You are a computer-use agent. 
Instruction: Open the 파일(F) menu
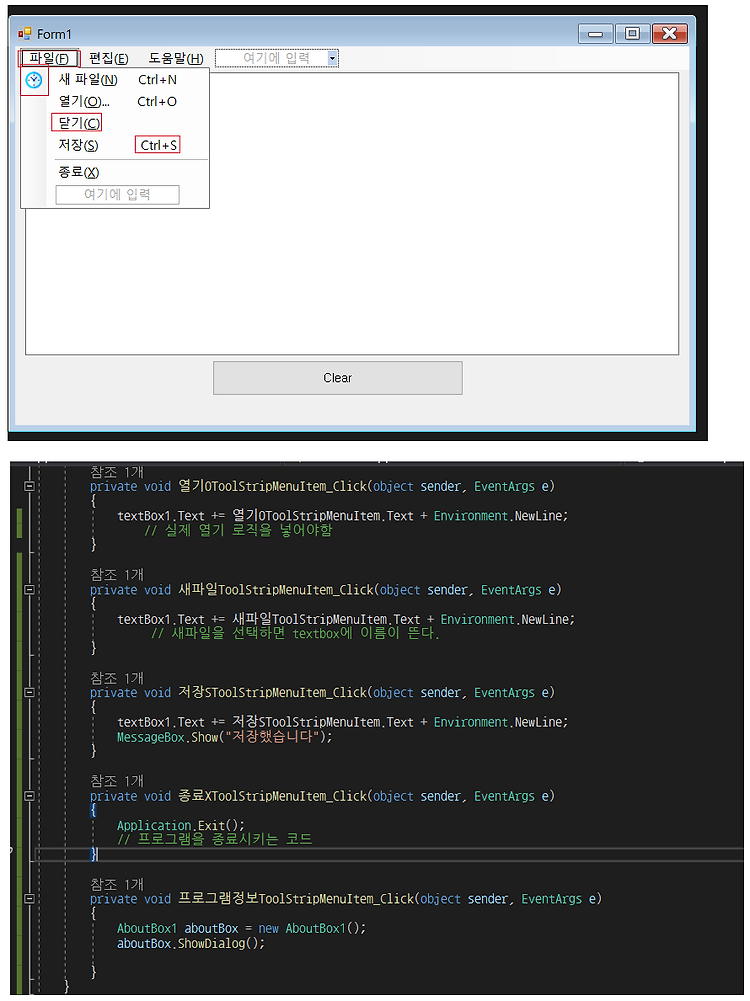click(49, 59)
